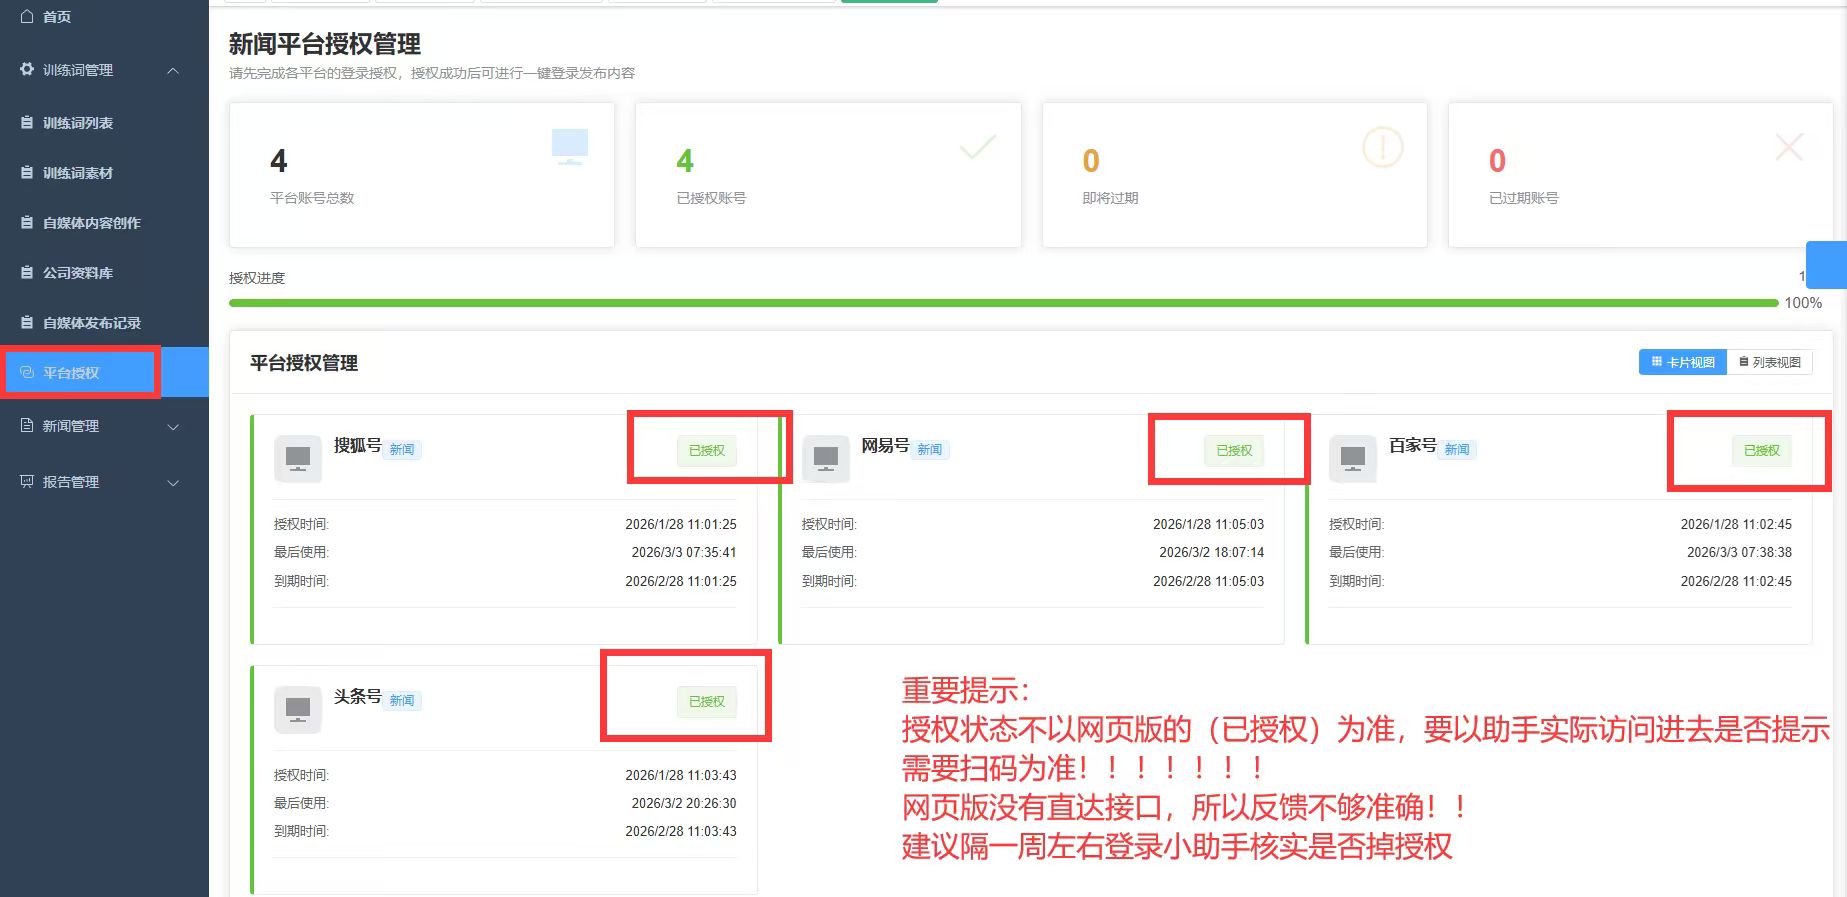
Task: Click the 训练词管理 gear icon
Action: point(27,69)
